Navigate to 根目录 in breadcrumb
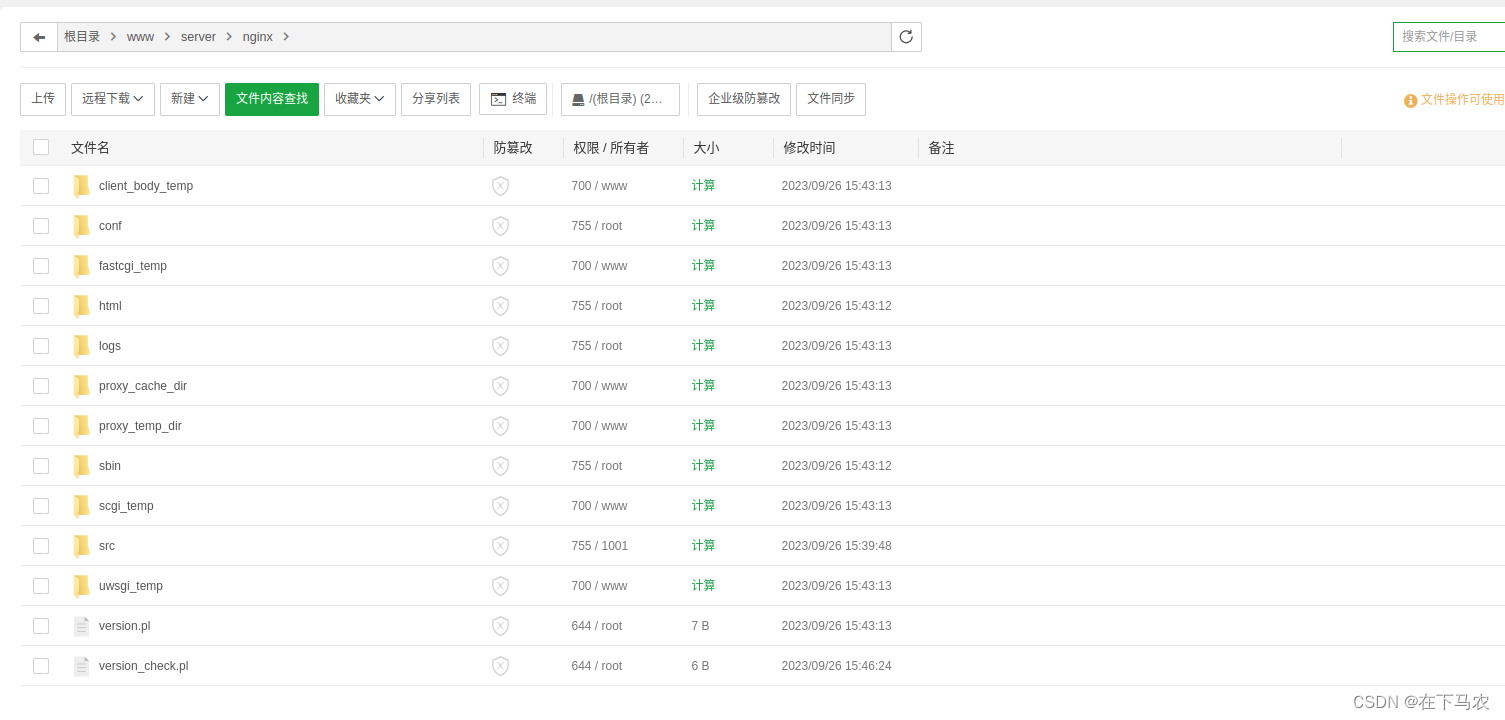This screenshot has width=1505, height=720. [82, 37]
